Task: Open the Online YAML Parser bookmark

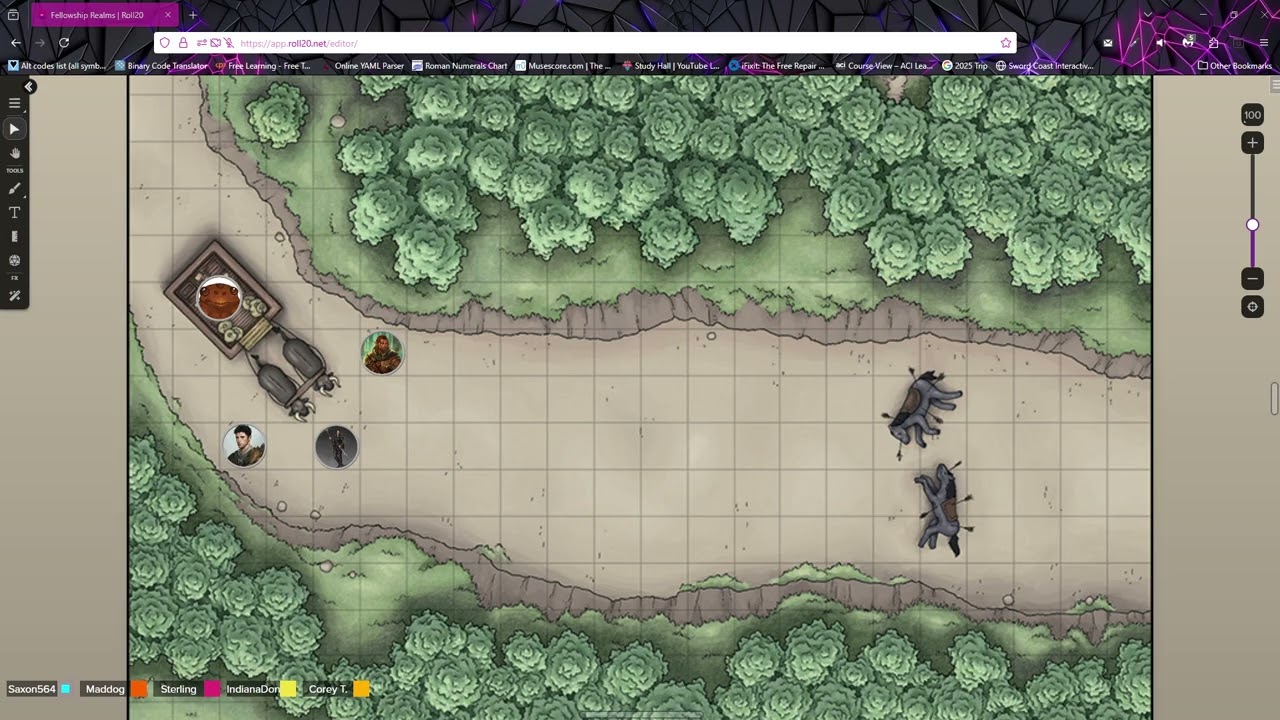Action: [x=362, y=66]
